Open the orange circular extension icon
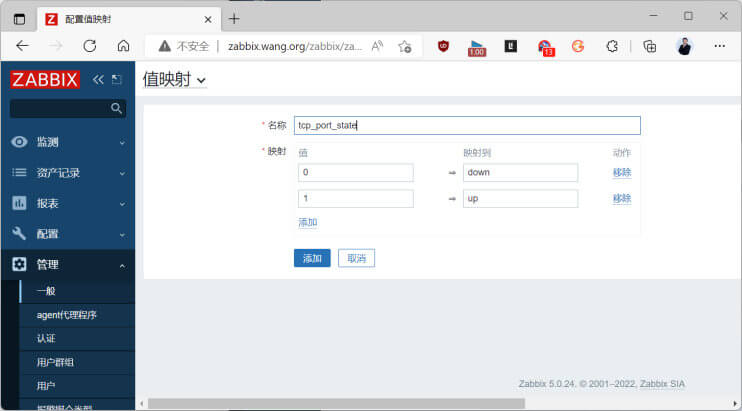Image resolution: width=742 pixels, height=411 pixels. tap(578, 46)
